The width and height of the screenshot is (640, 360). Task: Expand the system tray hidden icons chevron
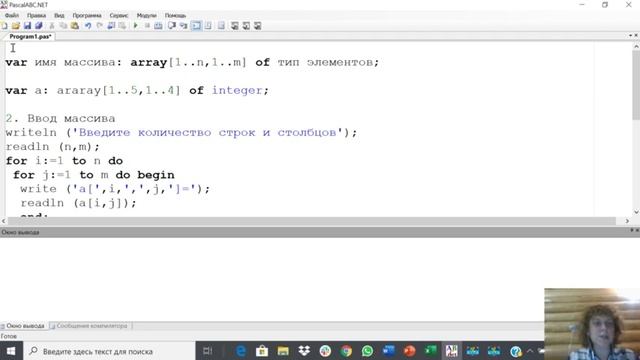tap(530, 351)
